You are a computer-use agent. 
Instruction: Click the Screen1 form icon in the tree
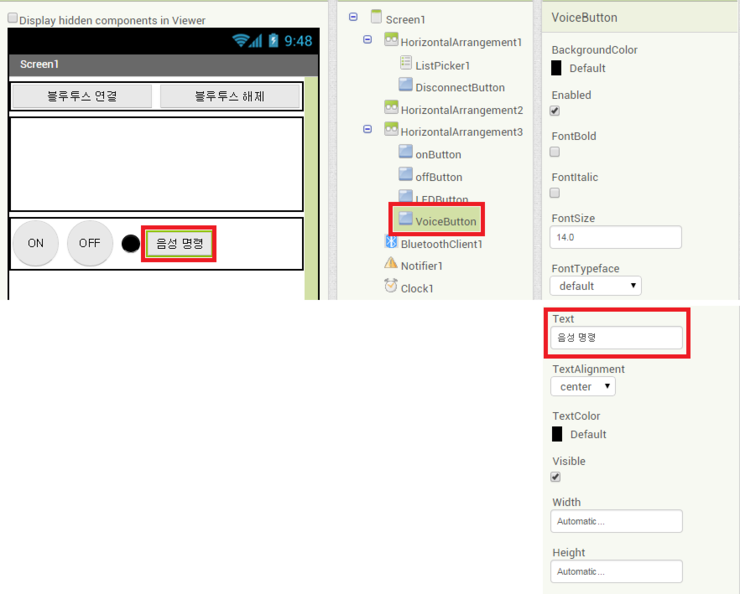tap(376, 17)
